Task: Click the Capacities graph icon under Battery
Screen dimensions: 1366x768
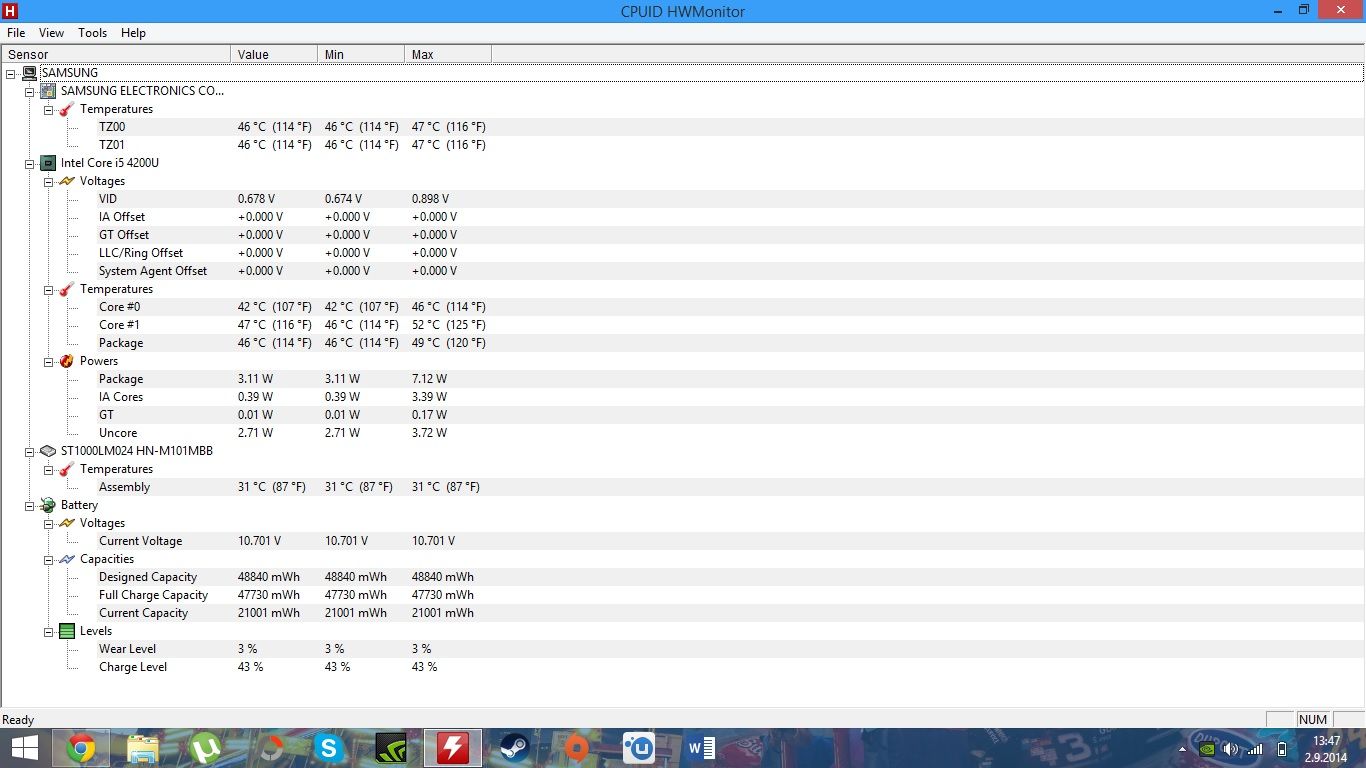Action: coord(67,559)
